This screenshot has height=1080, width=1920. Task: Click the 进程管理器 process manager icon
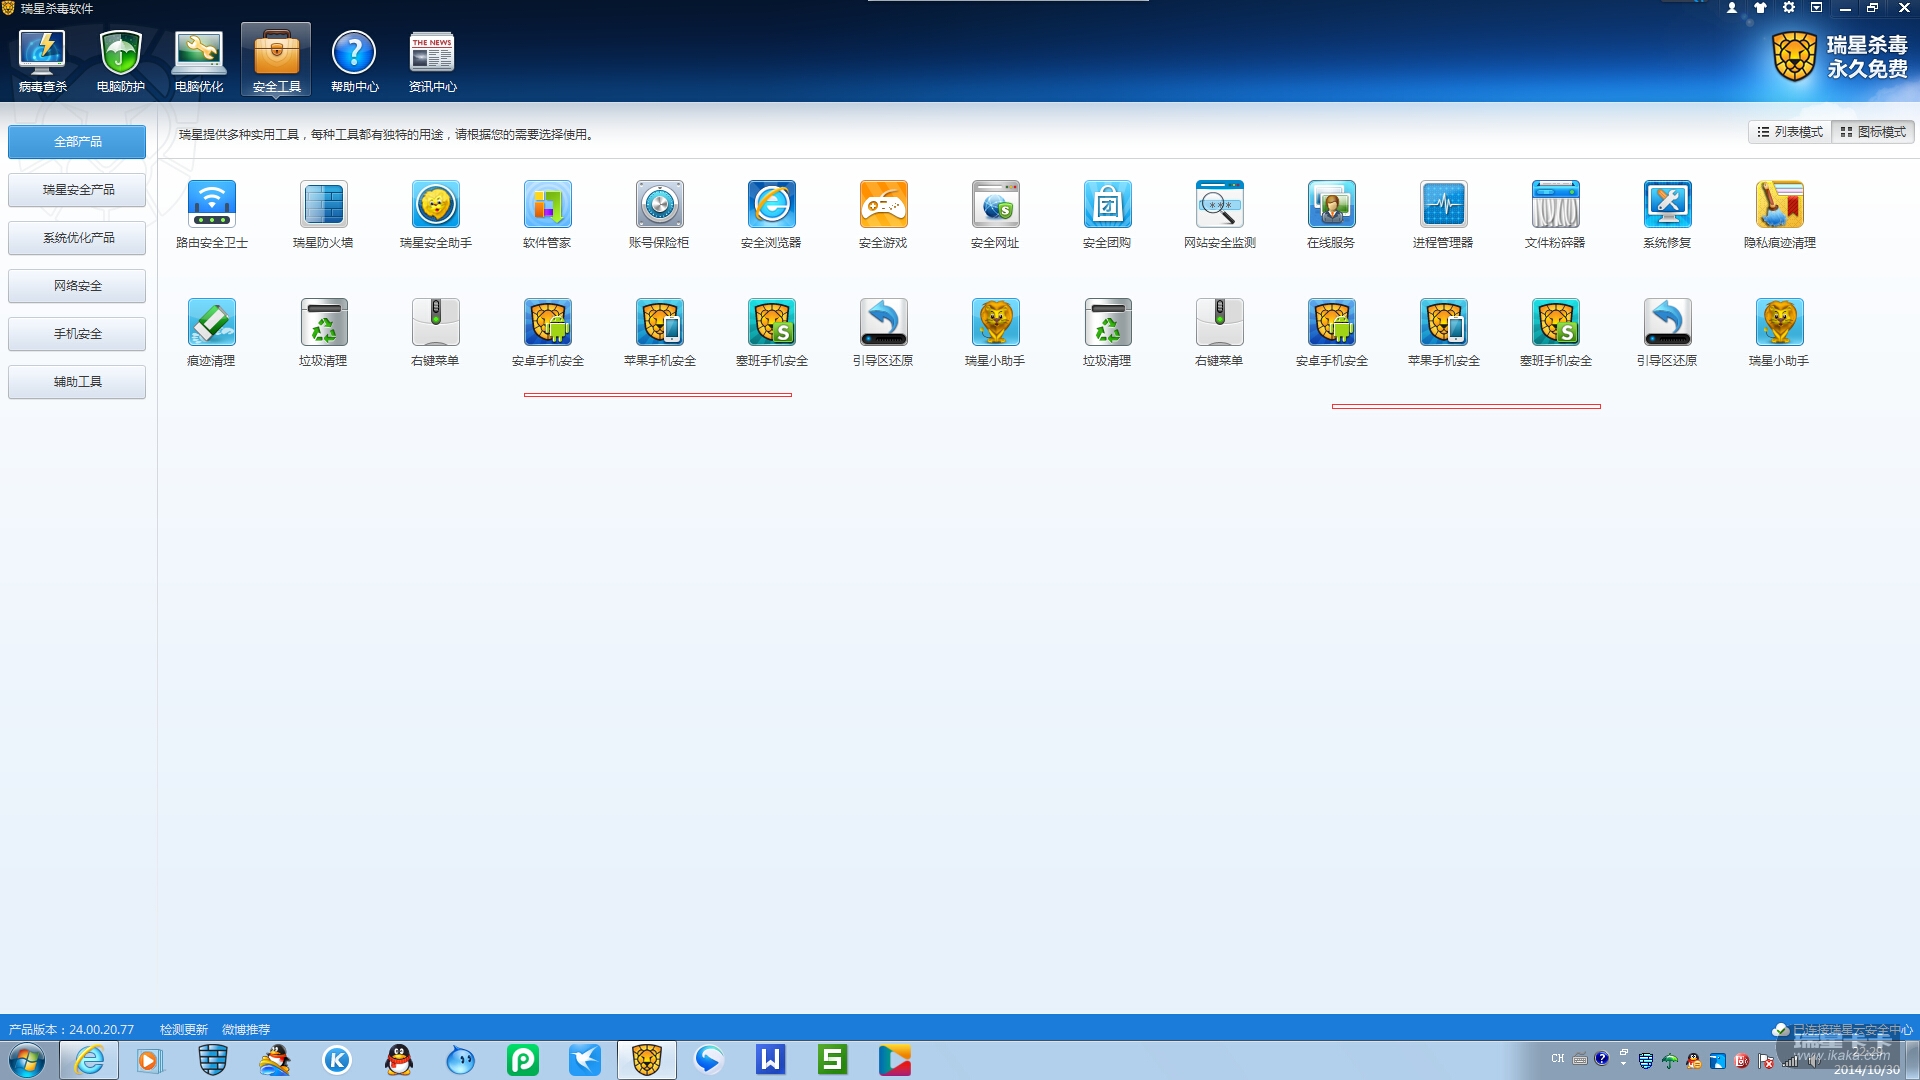tap(1443, 206)
